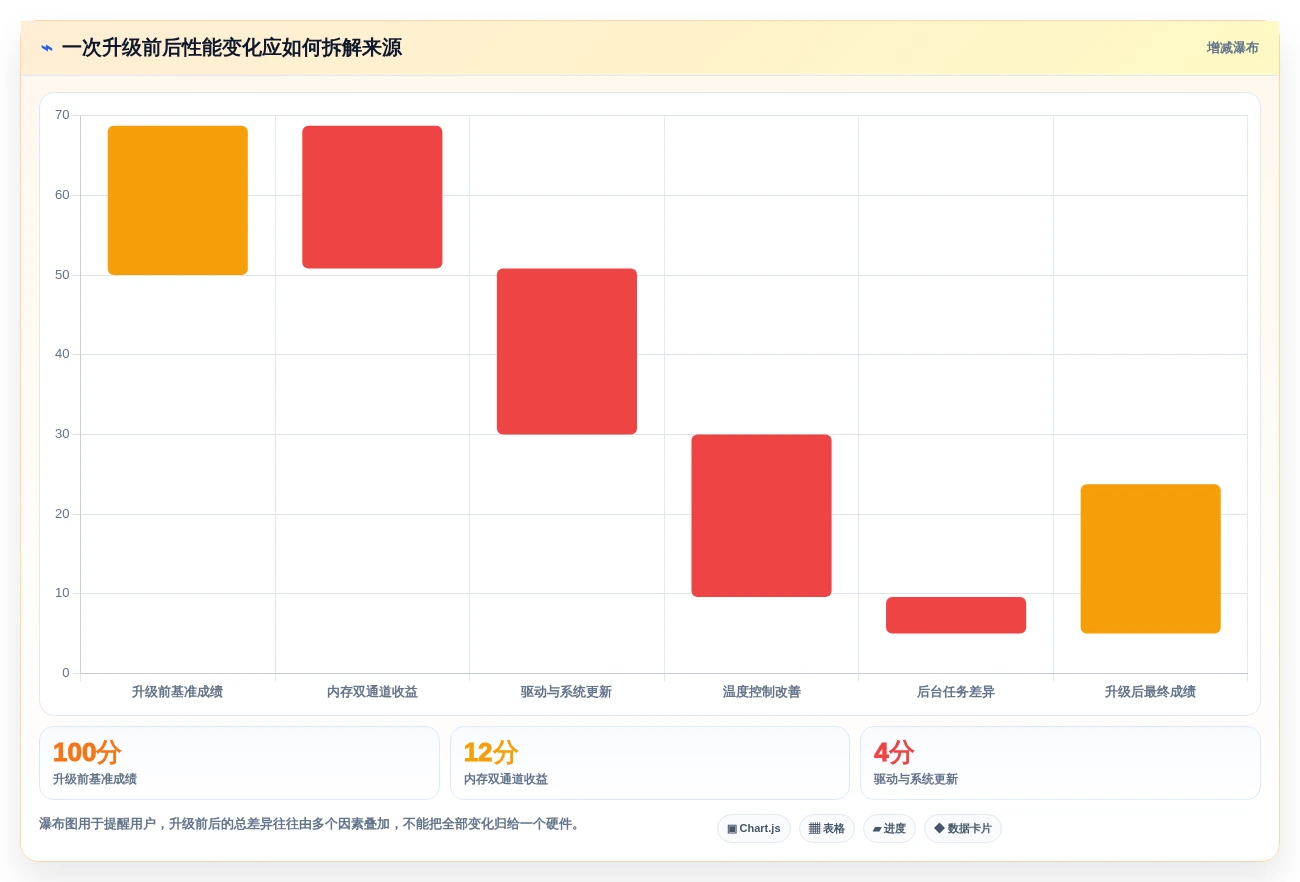Click the 表格 tag chip
This screenshot has width=1300, height=882.
[x=826, y=828]
